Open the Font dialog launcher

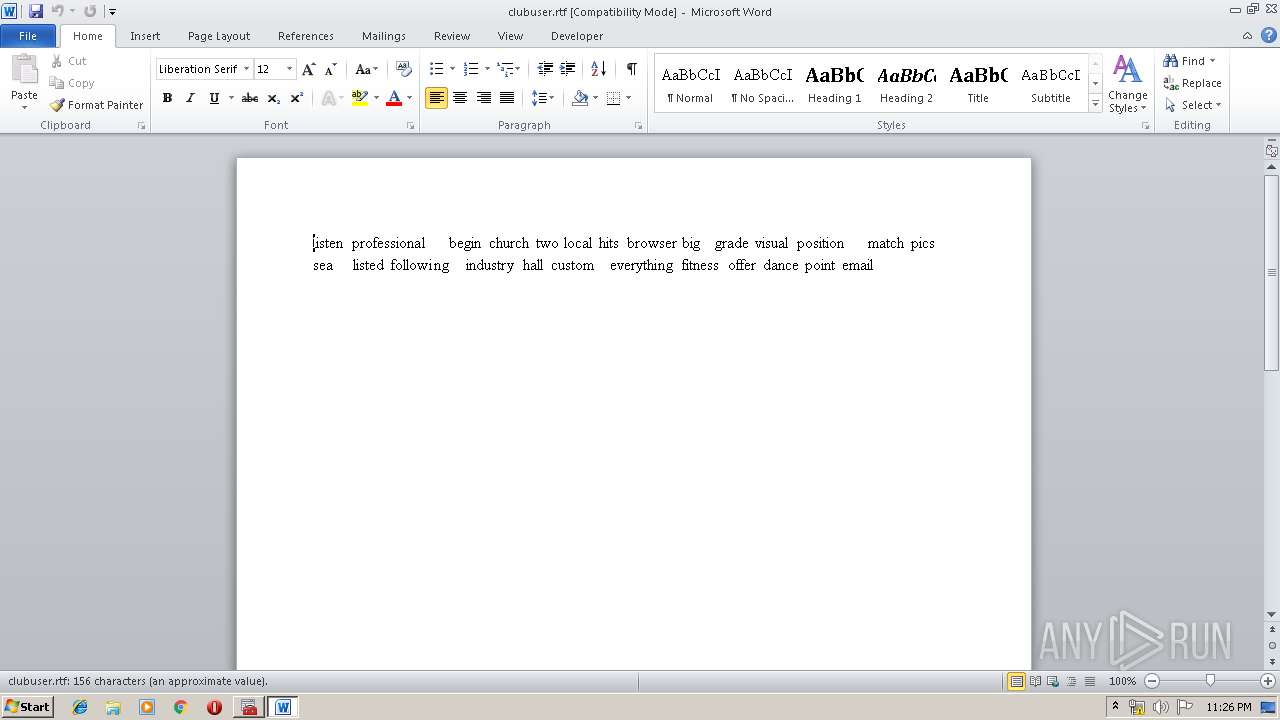[410, 126]
